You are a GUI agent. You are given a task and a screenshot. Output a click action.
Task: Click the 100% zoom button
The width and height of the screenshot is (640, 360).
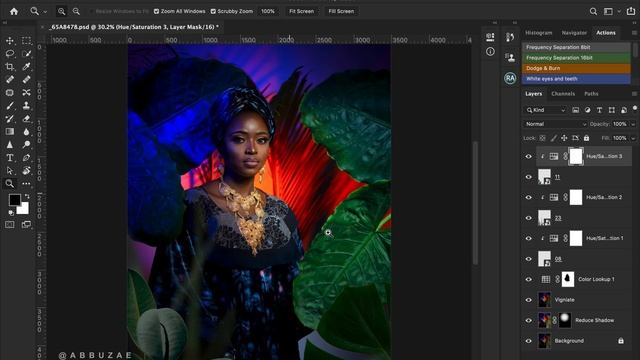point(268,11)
